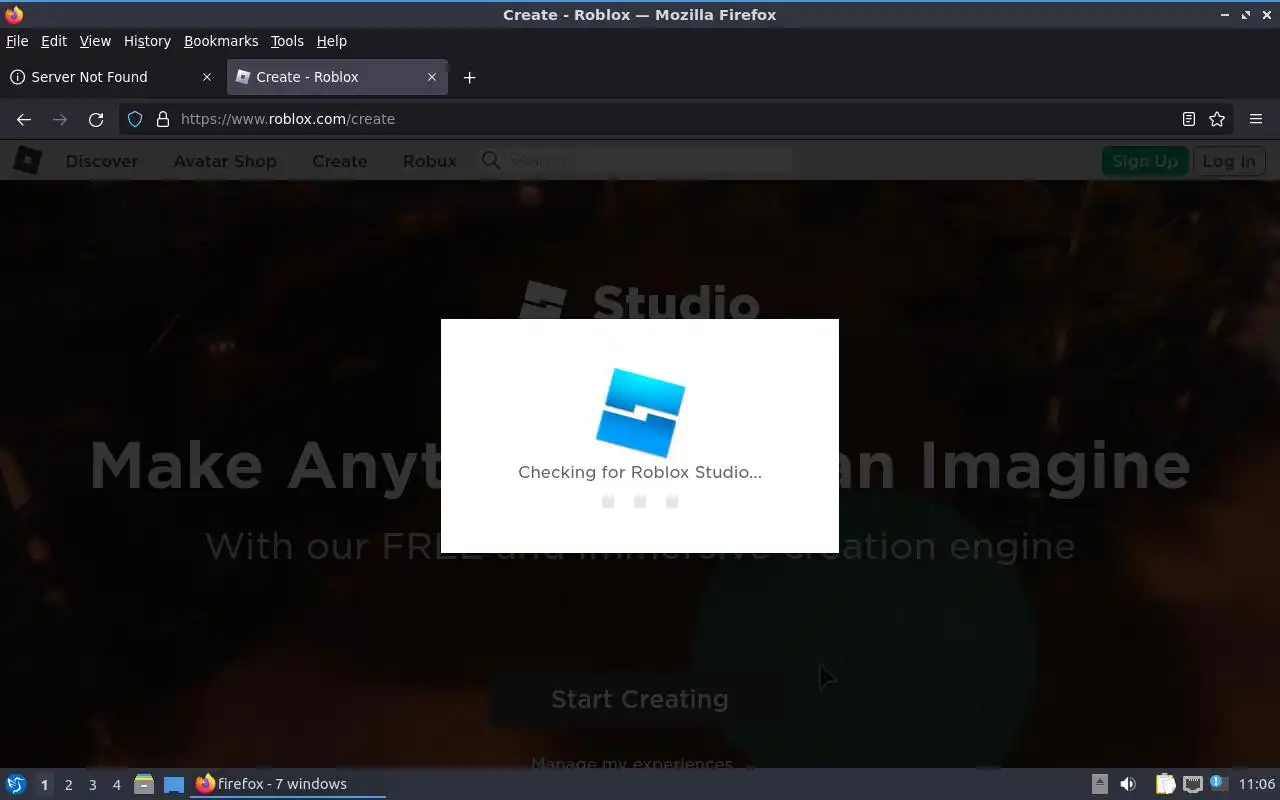Click the removable media eject tray icon
Screen dimensions: 1280x800
[x=1099, y=784]
